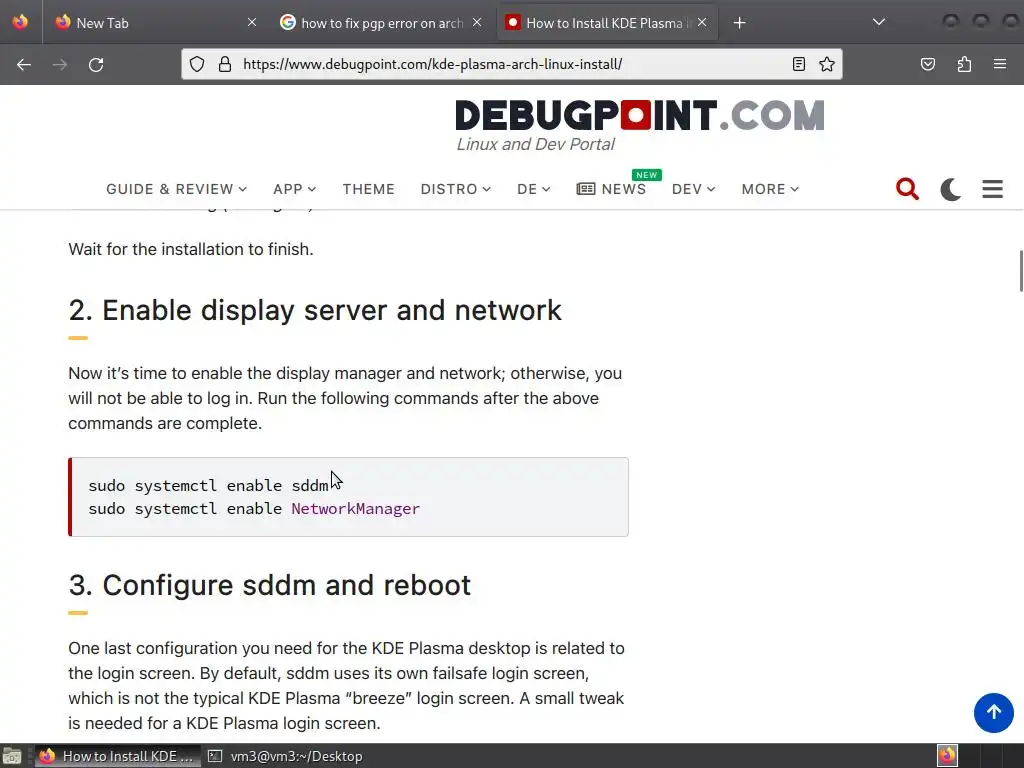Switch to the pgp error search tab
The image size is (1024, 768).
[x=381, y=23]
